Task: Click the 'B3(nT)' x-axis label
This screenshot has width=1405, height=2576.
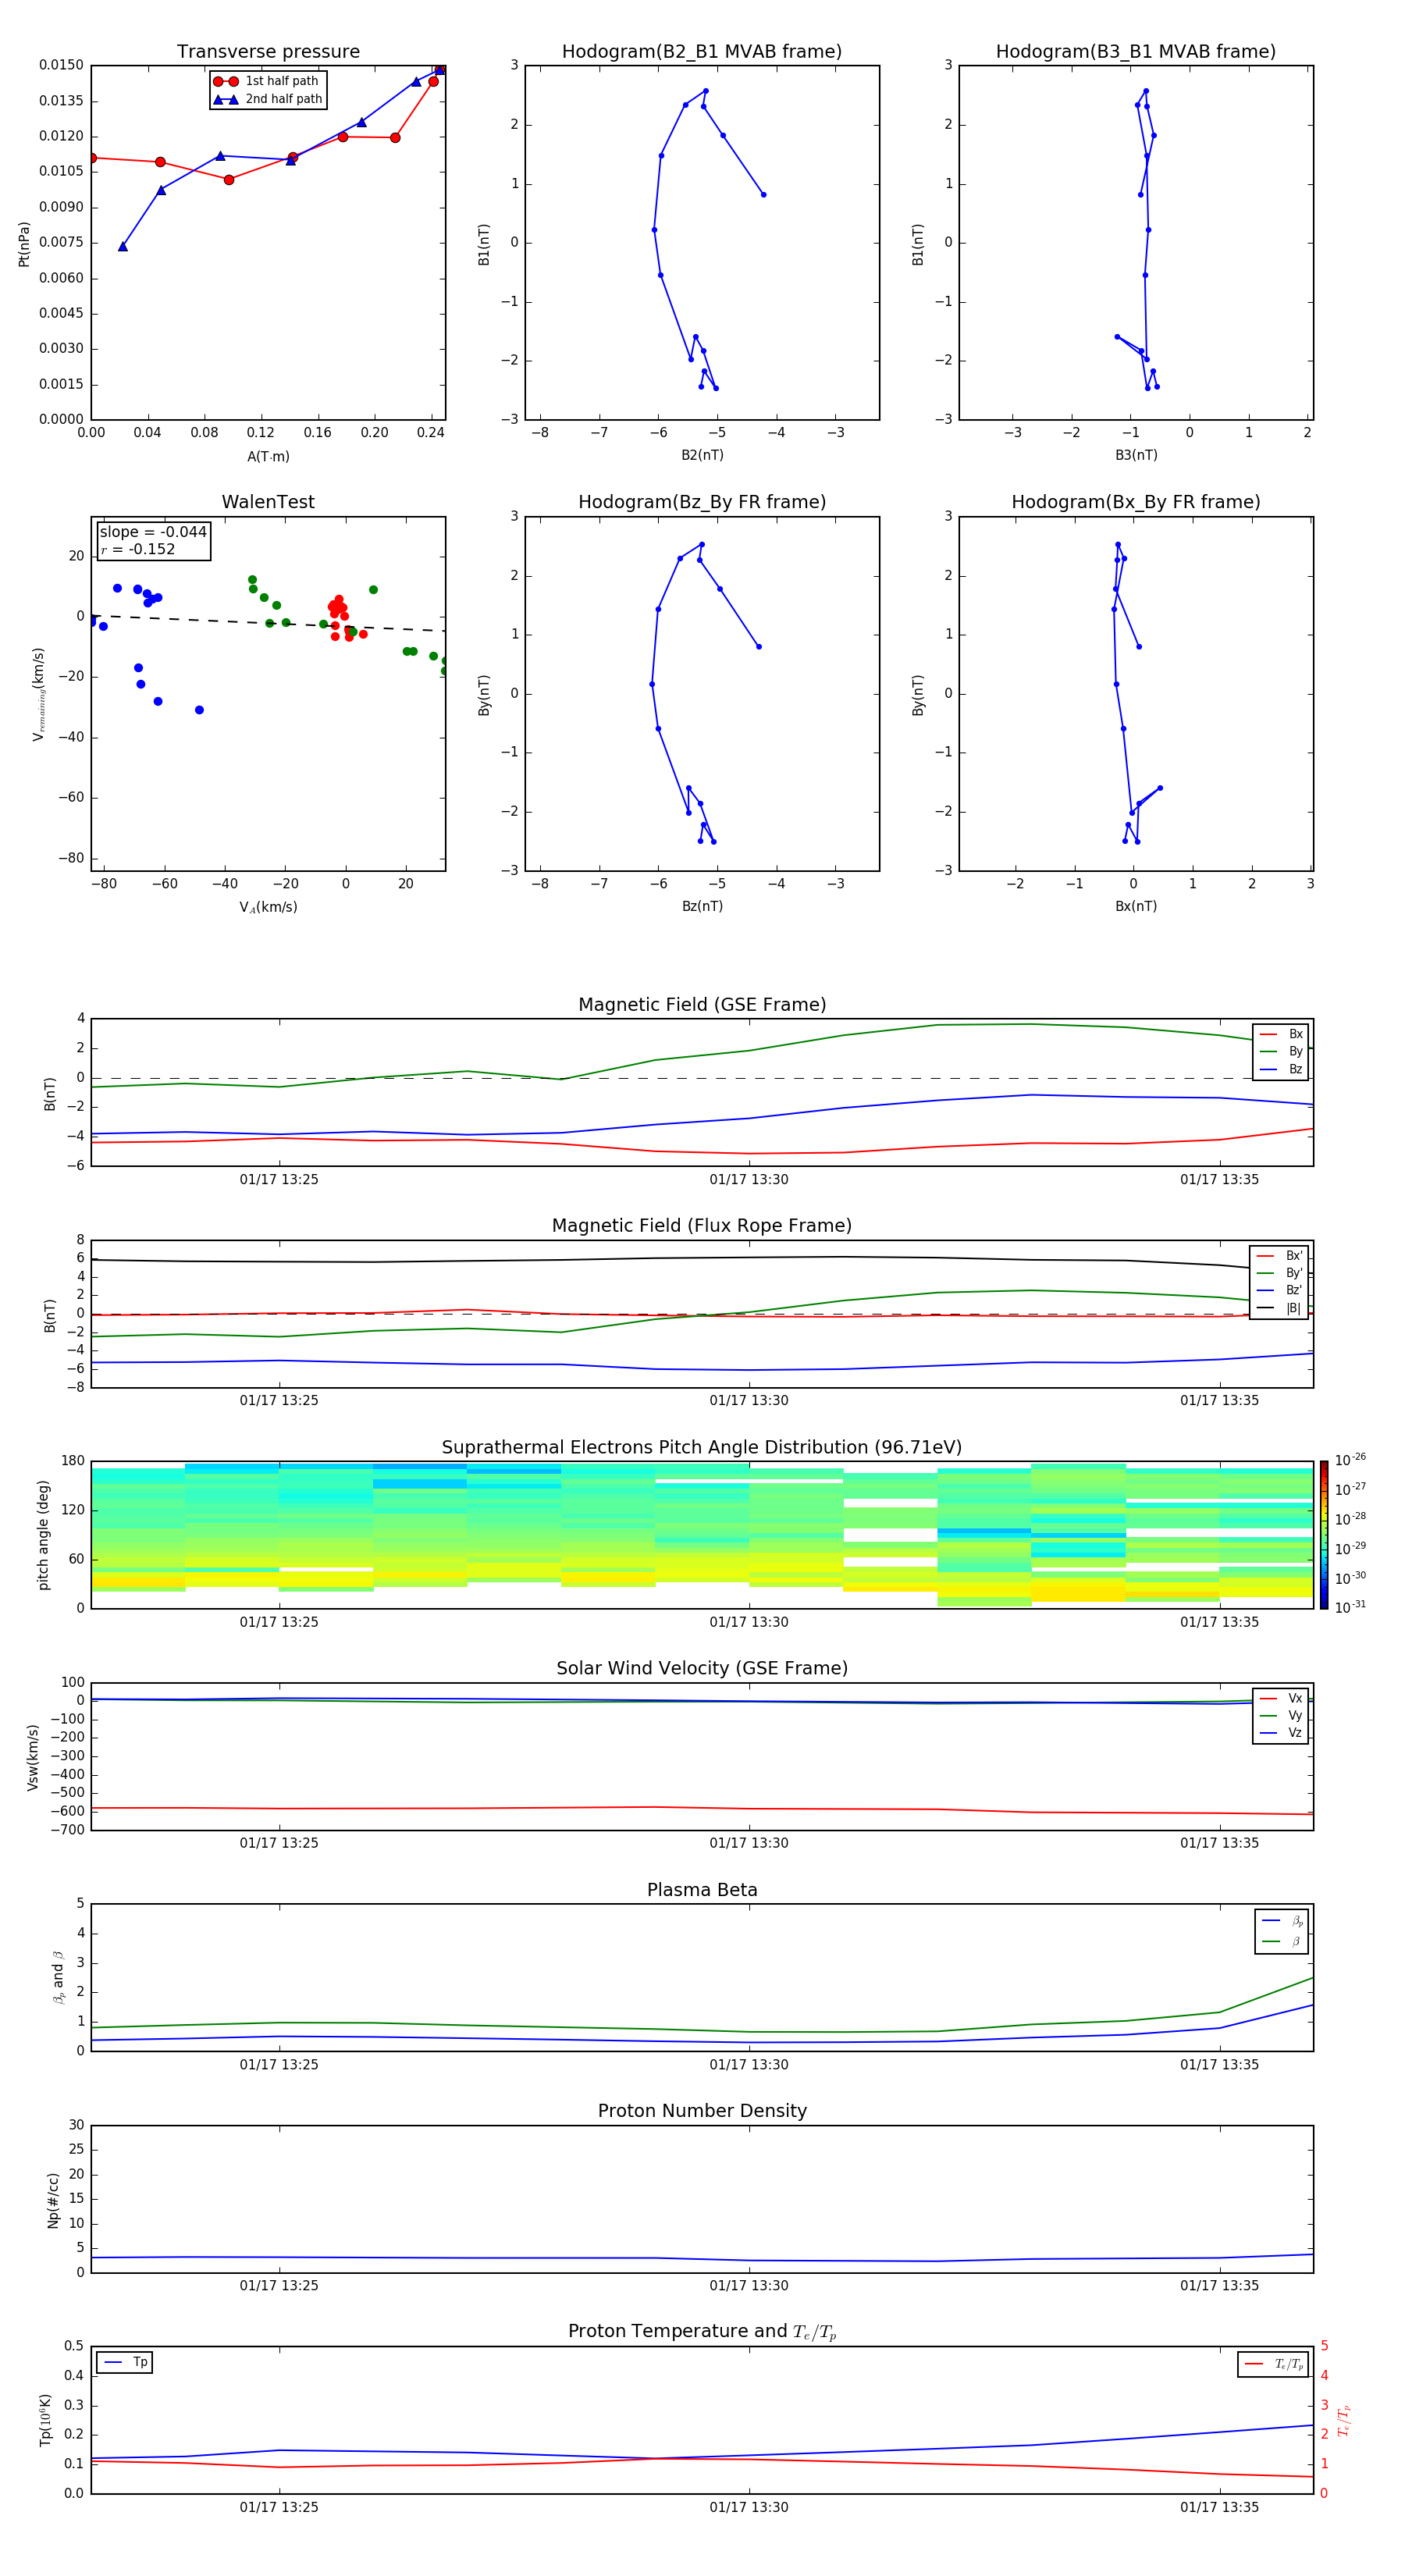Action: 1136,455
